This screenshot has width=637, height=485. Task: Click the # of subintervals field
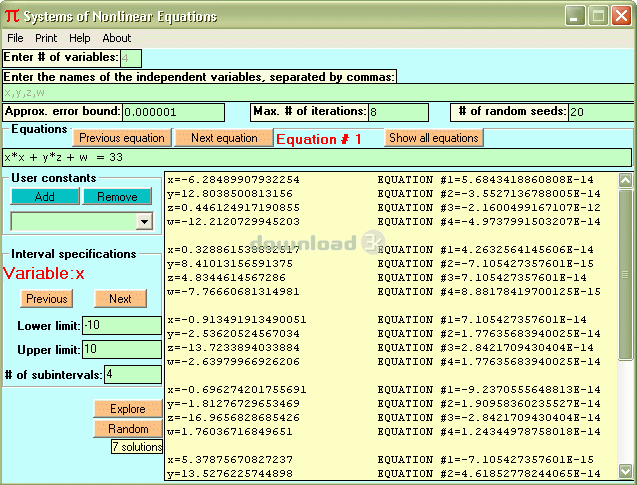(x=133, y=375)
